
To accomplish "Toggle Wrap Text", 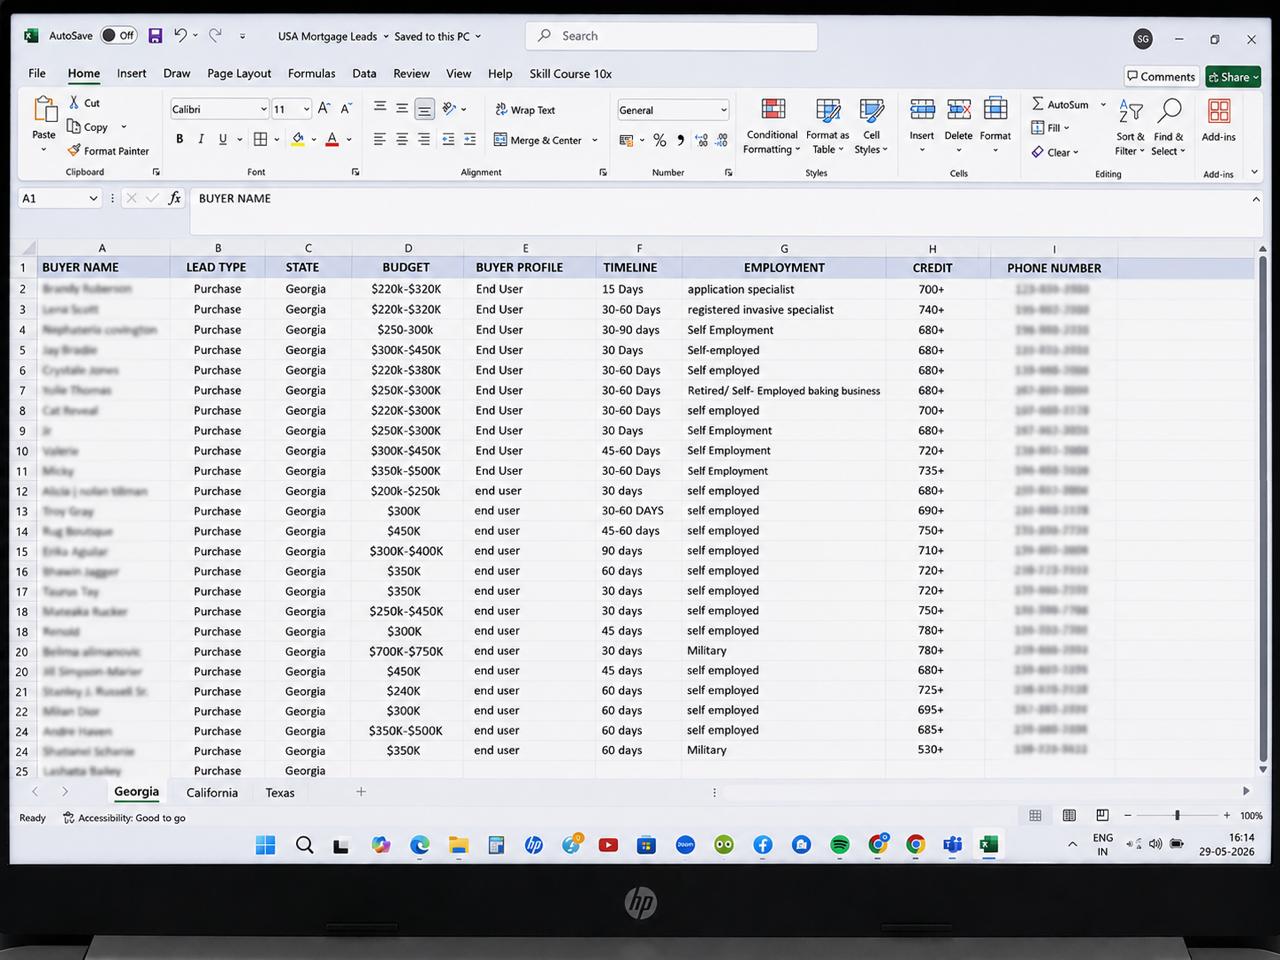I will [525, 109].
